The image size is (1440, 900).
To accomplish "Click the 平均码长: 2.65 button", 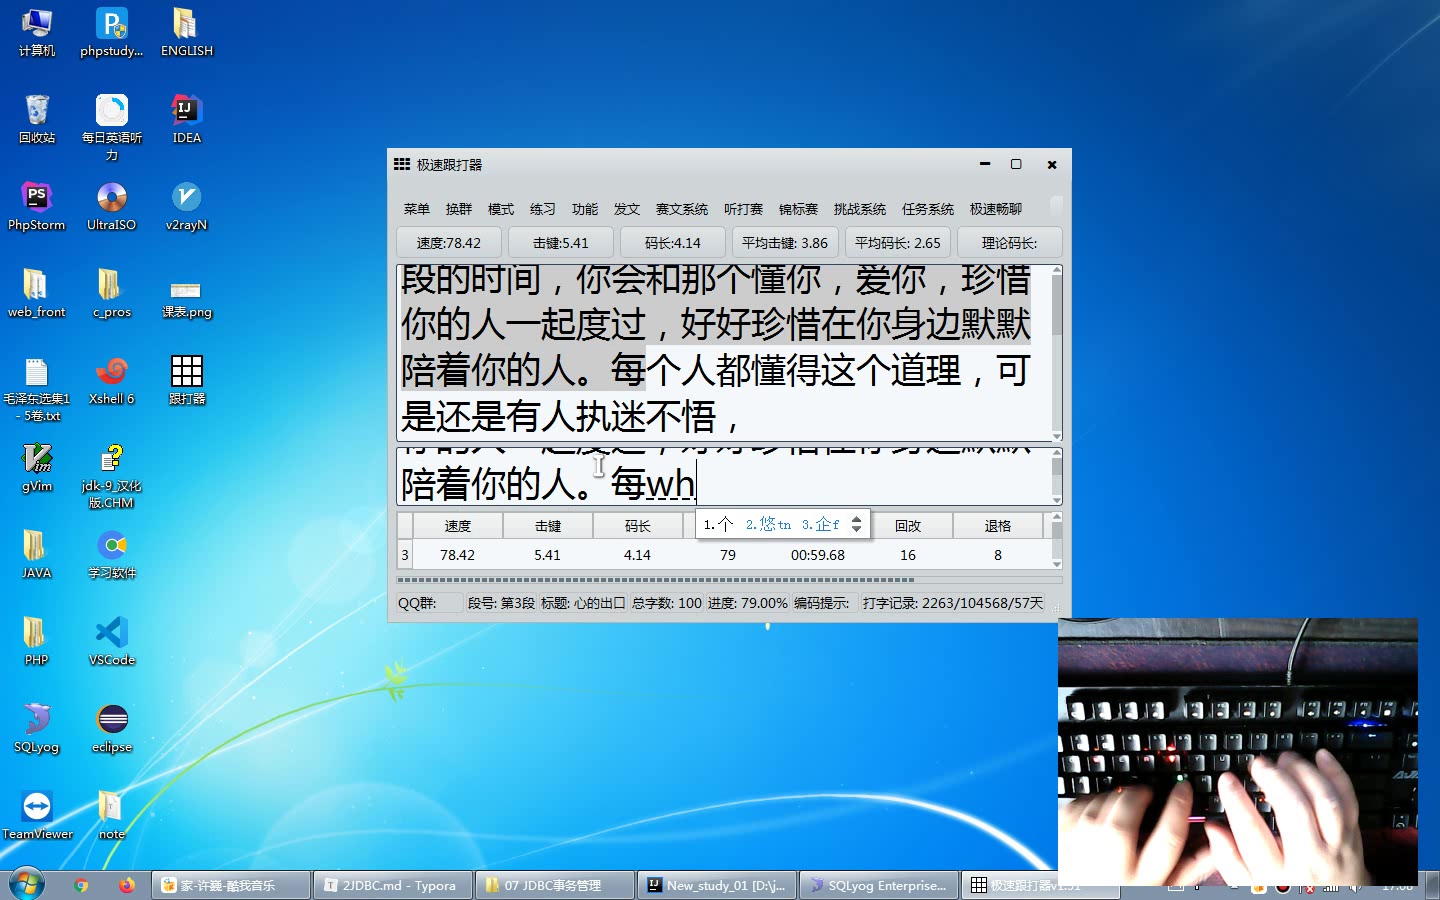I will click(x=898, y=243).
